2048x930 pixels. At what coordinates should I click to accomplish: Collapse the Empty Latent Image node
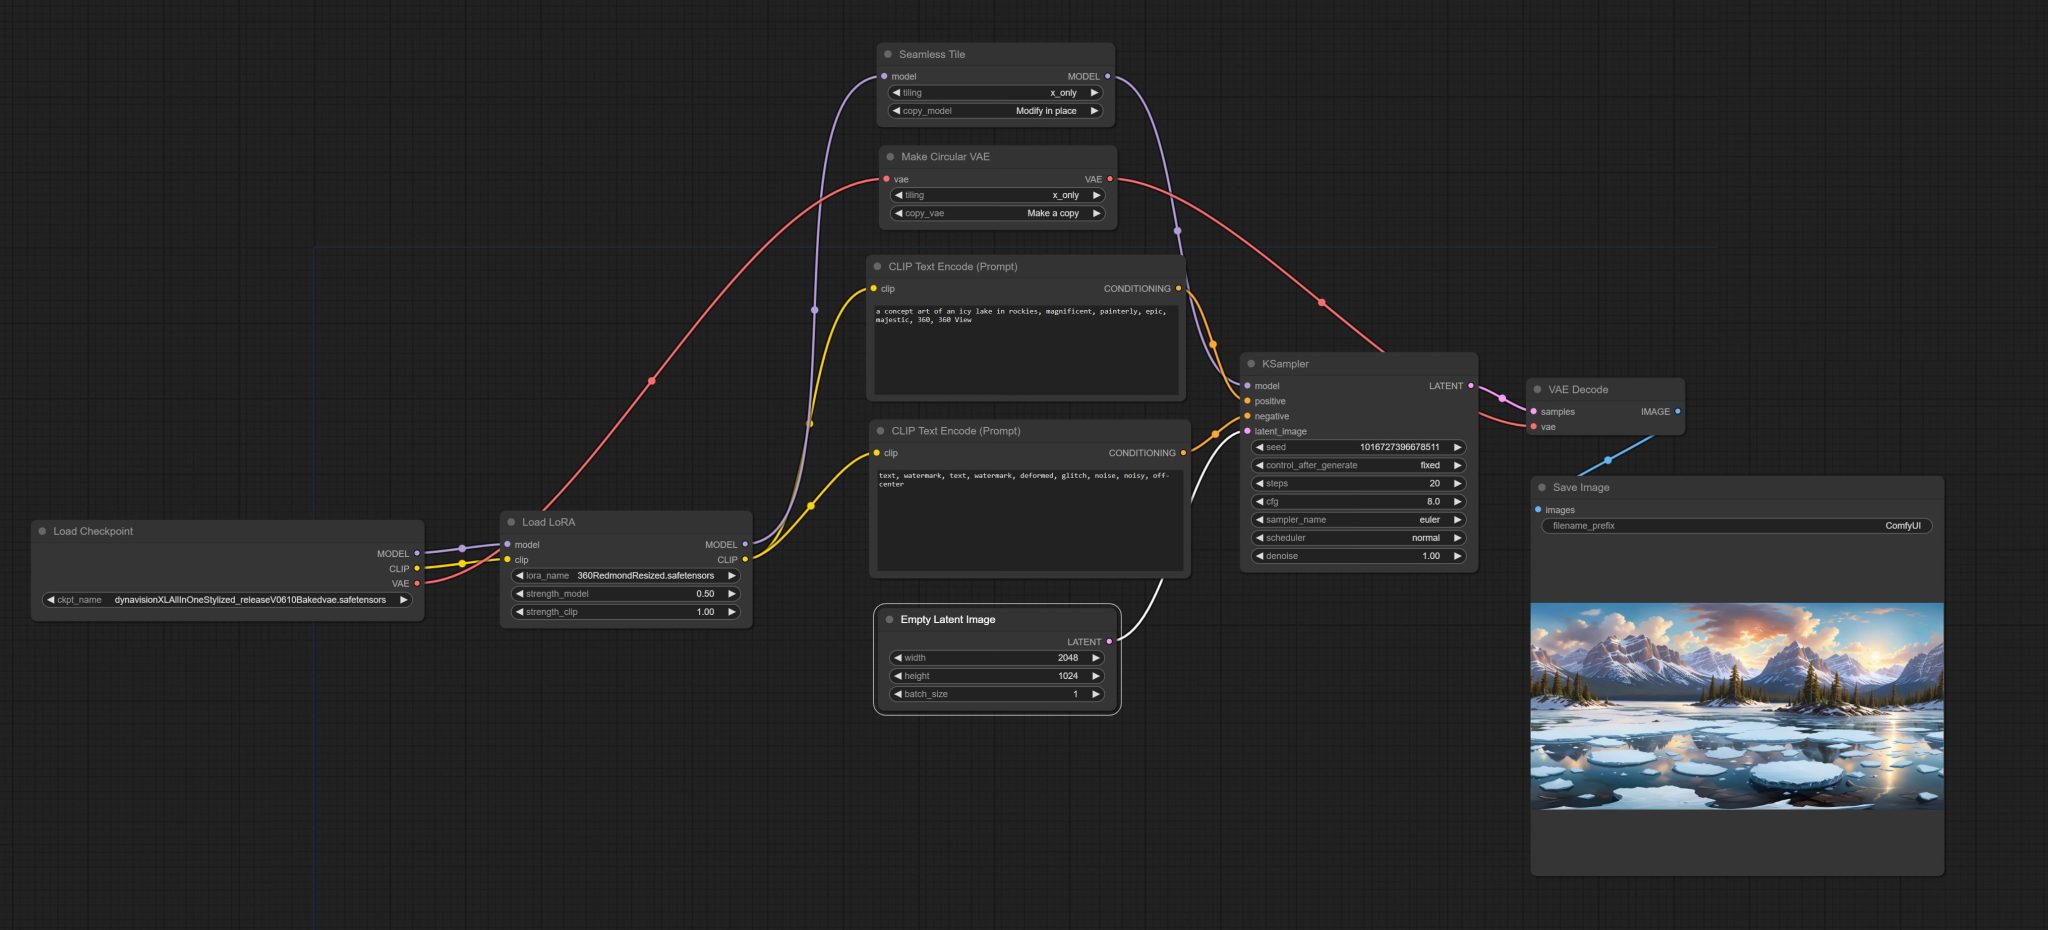point(890,620)
